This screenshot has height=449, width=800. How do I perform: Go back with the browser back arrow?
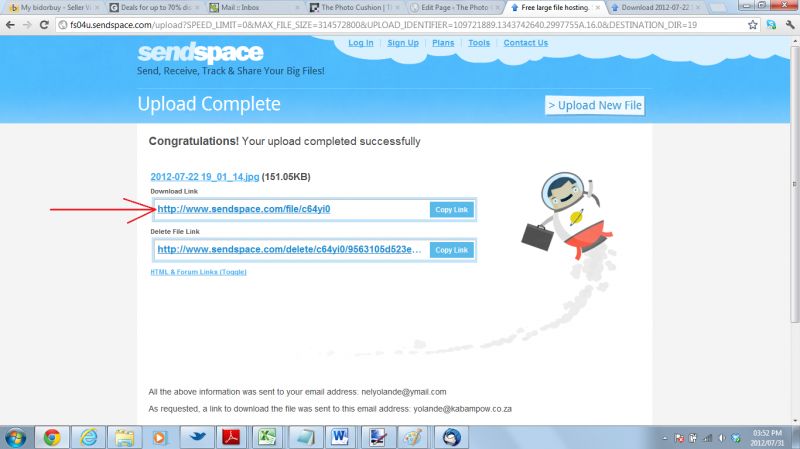(10, 24)
